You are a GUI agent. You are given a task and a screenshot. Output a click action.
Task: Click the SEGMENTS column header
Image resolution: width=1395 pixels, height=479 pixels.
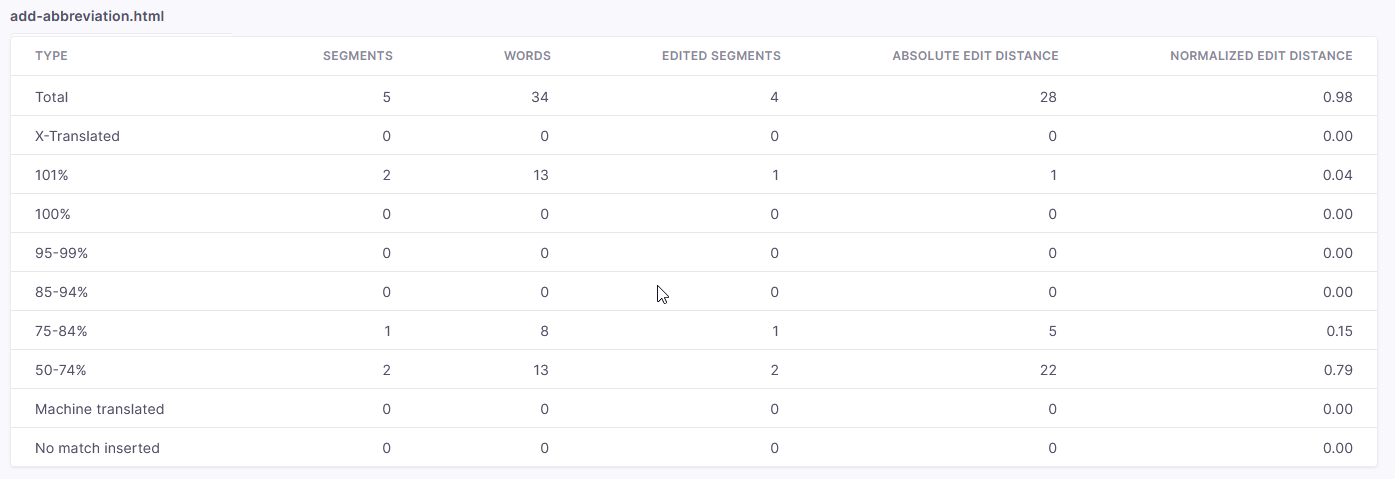[357, 56]
